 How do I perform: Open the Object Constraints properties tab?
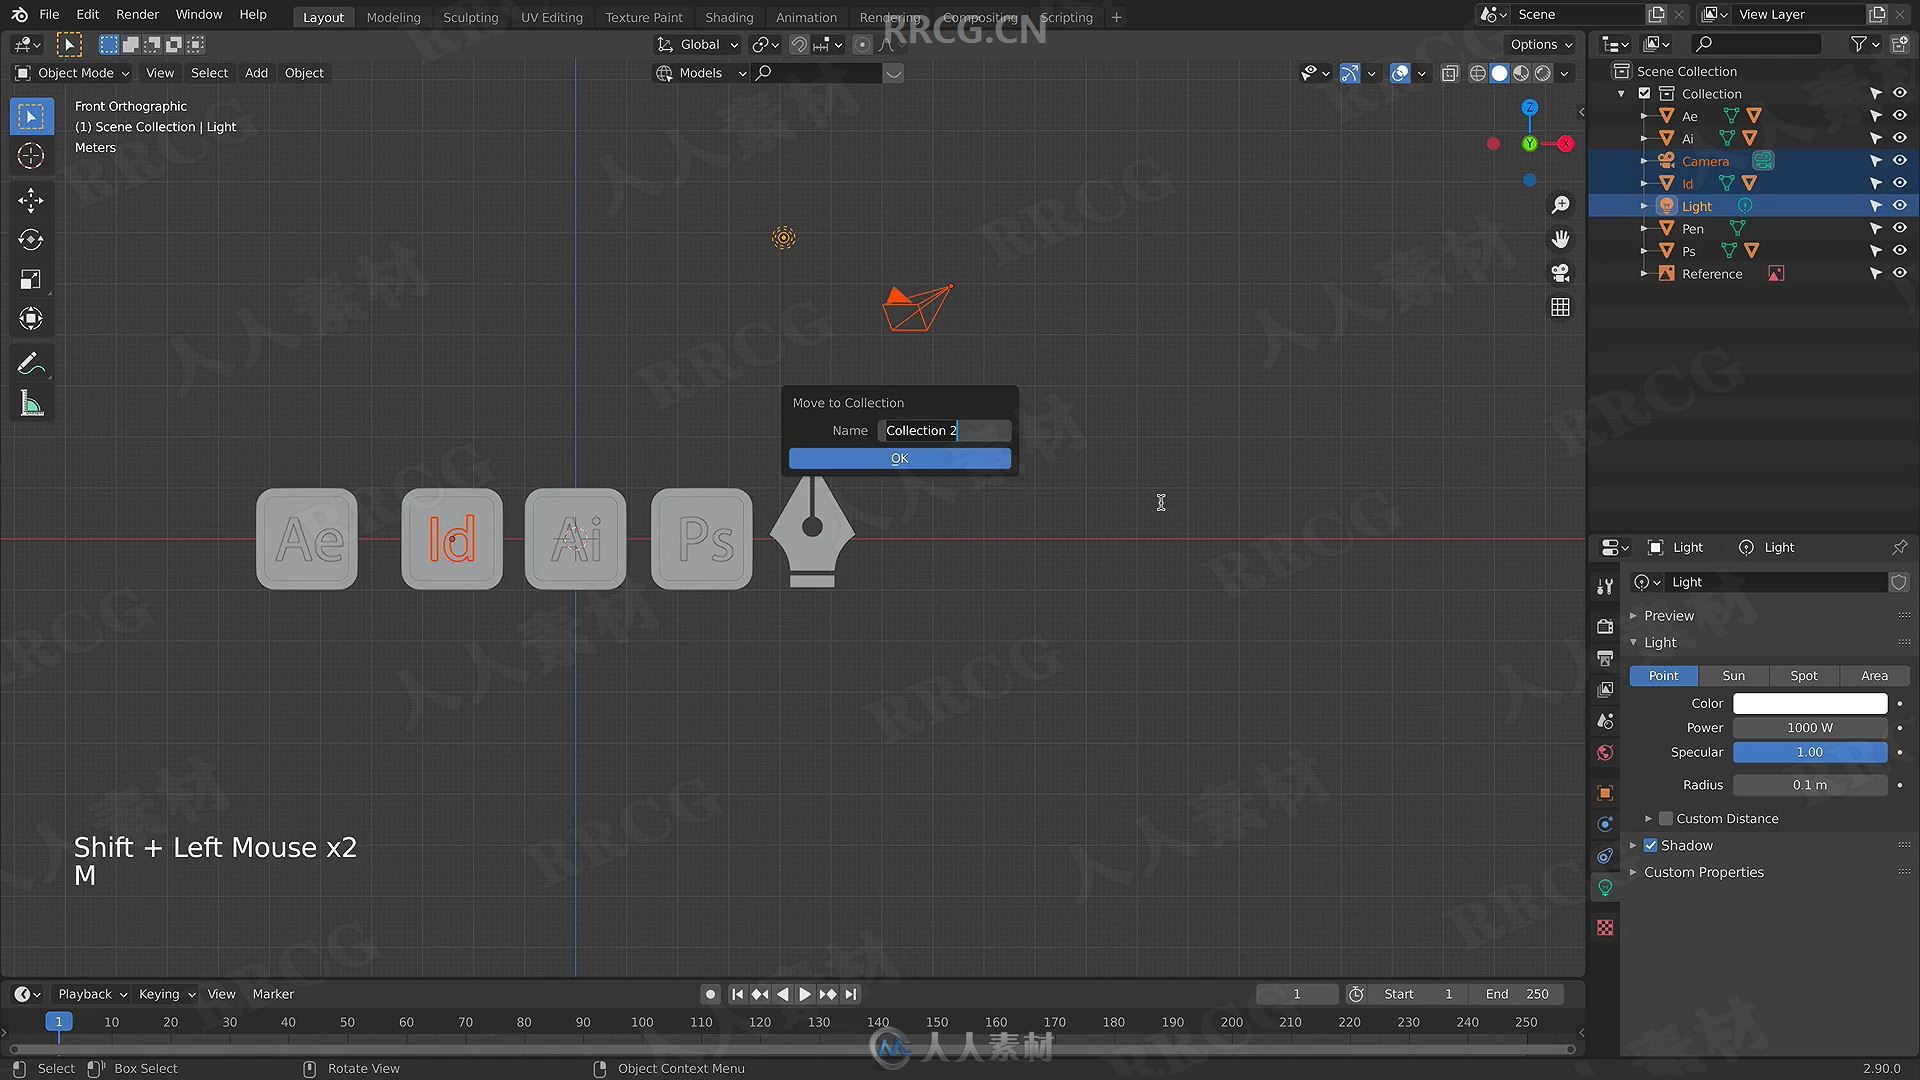point(1605,856)
